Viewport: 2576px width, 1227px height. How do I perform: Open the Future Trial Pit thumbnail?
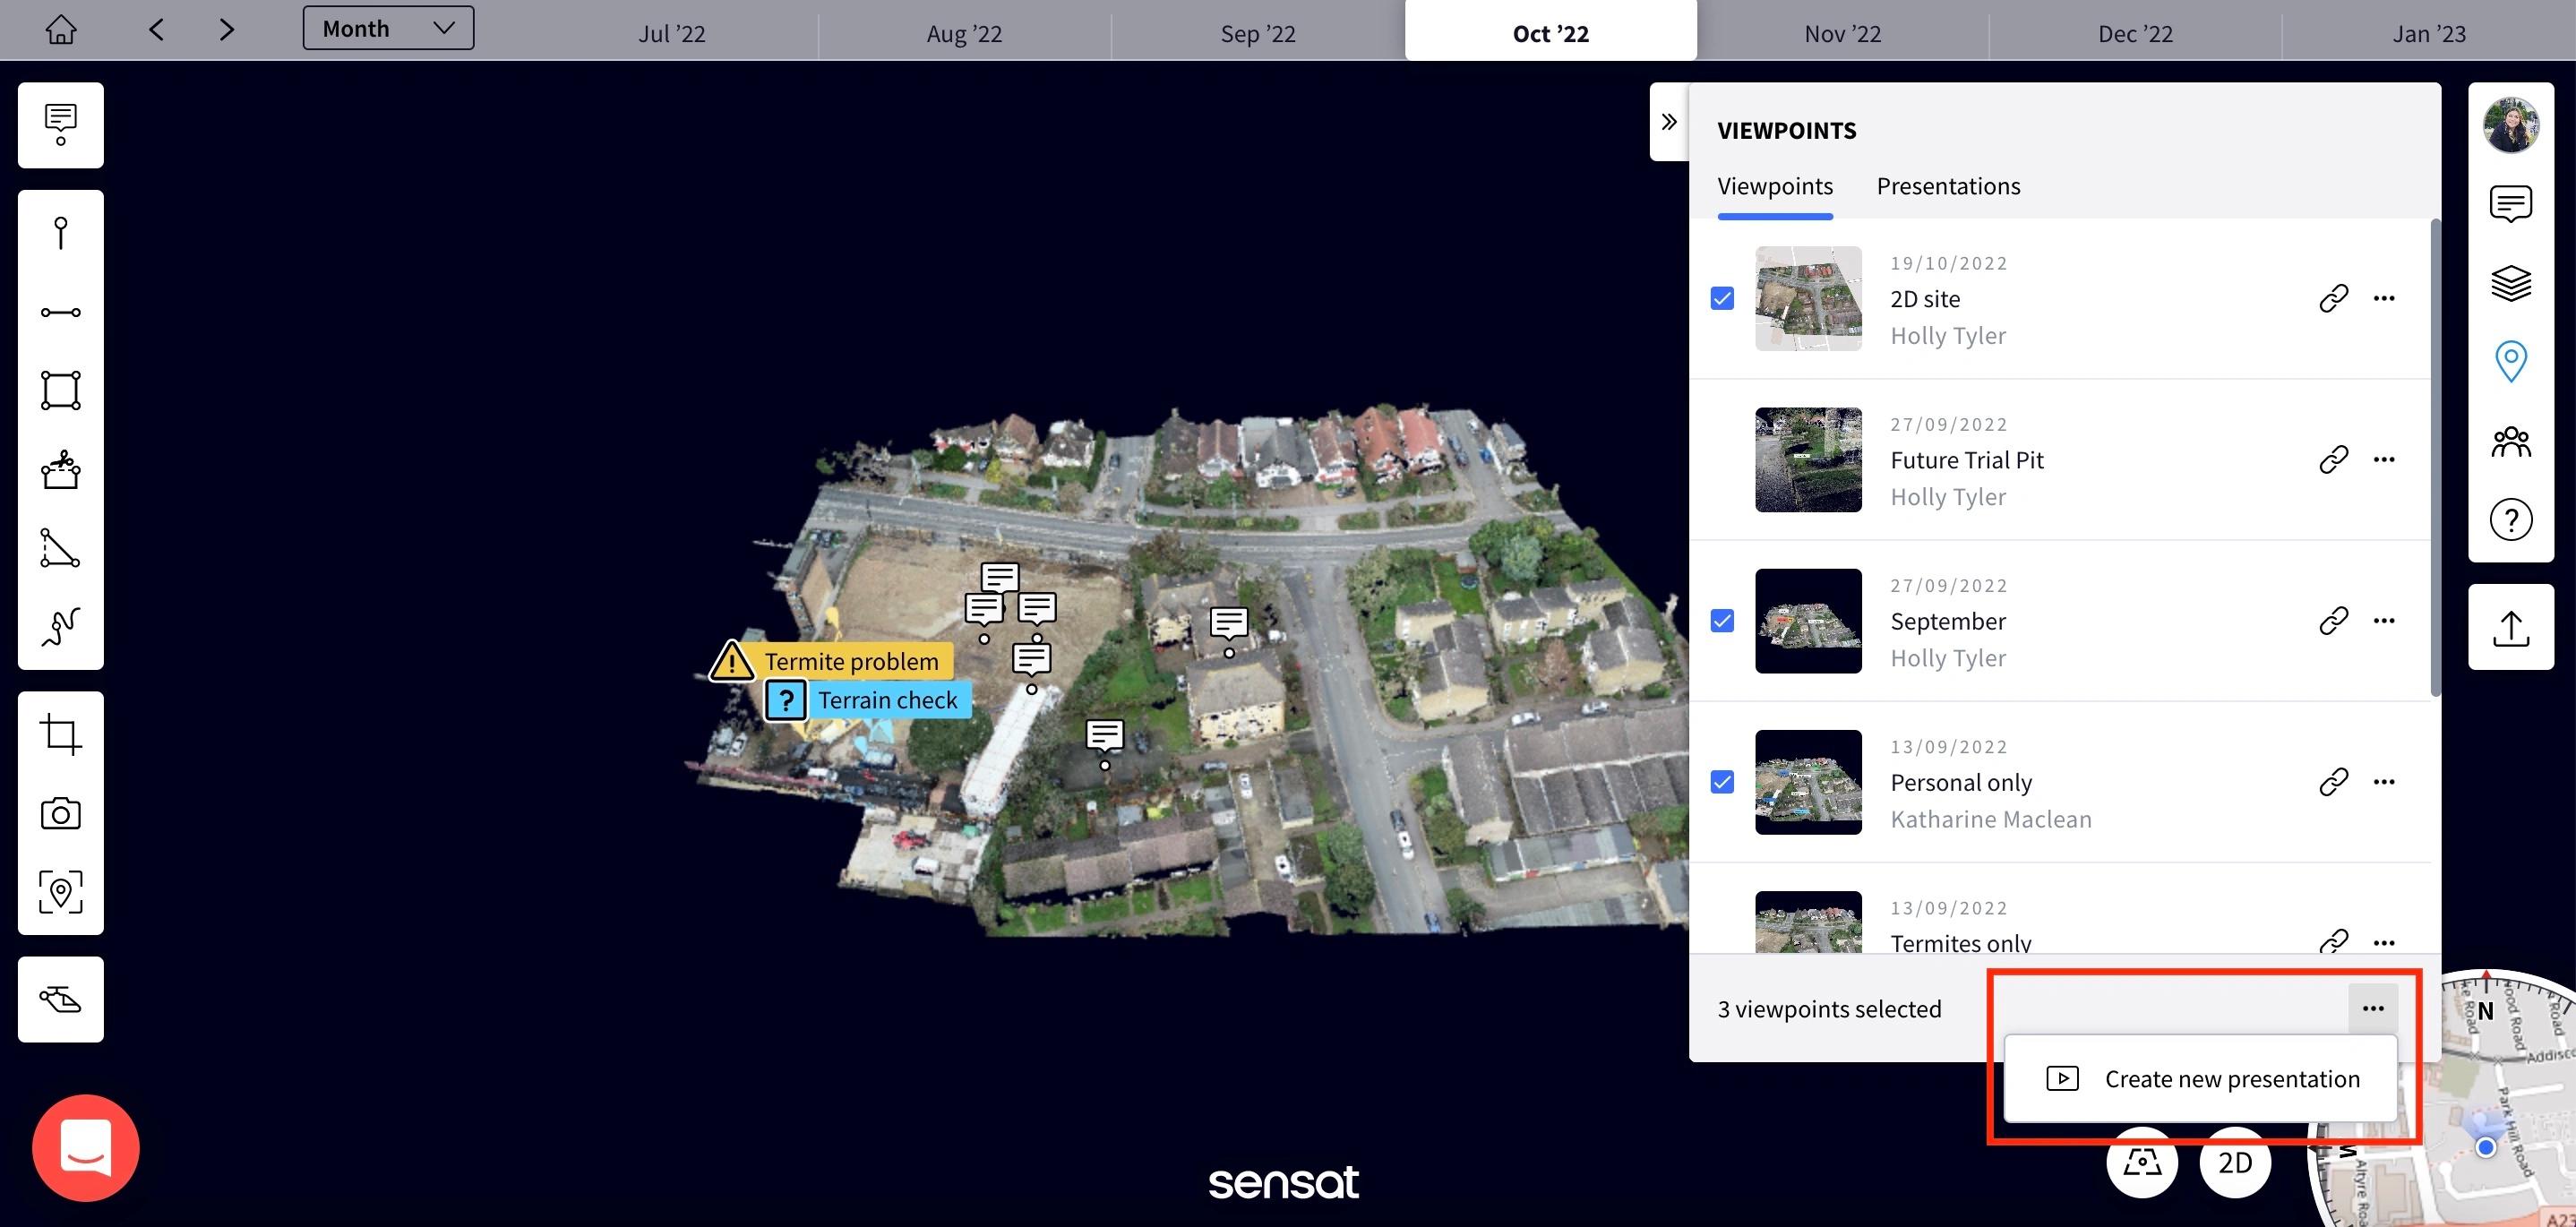tap(1808, 460)
